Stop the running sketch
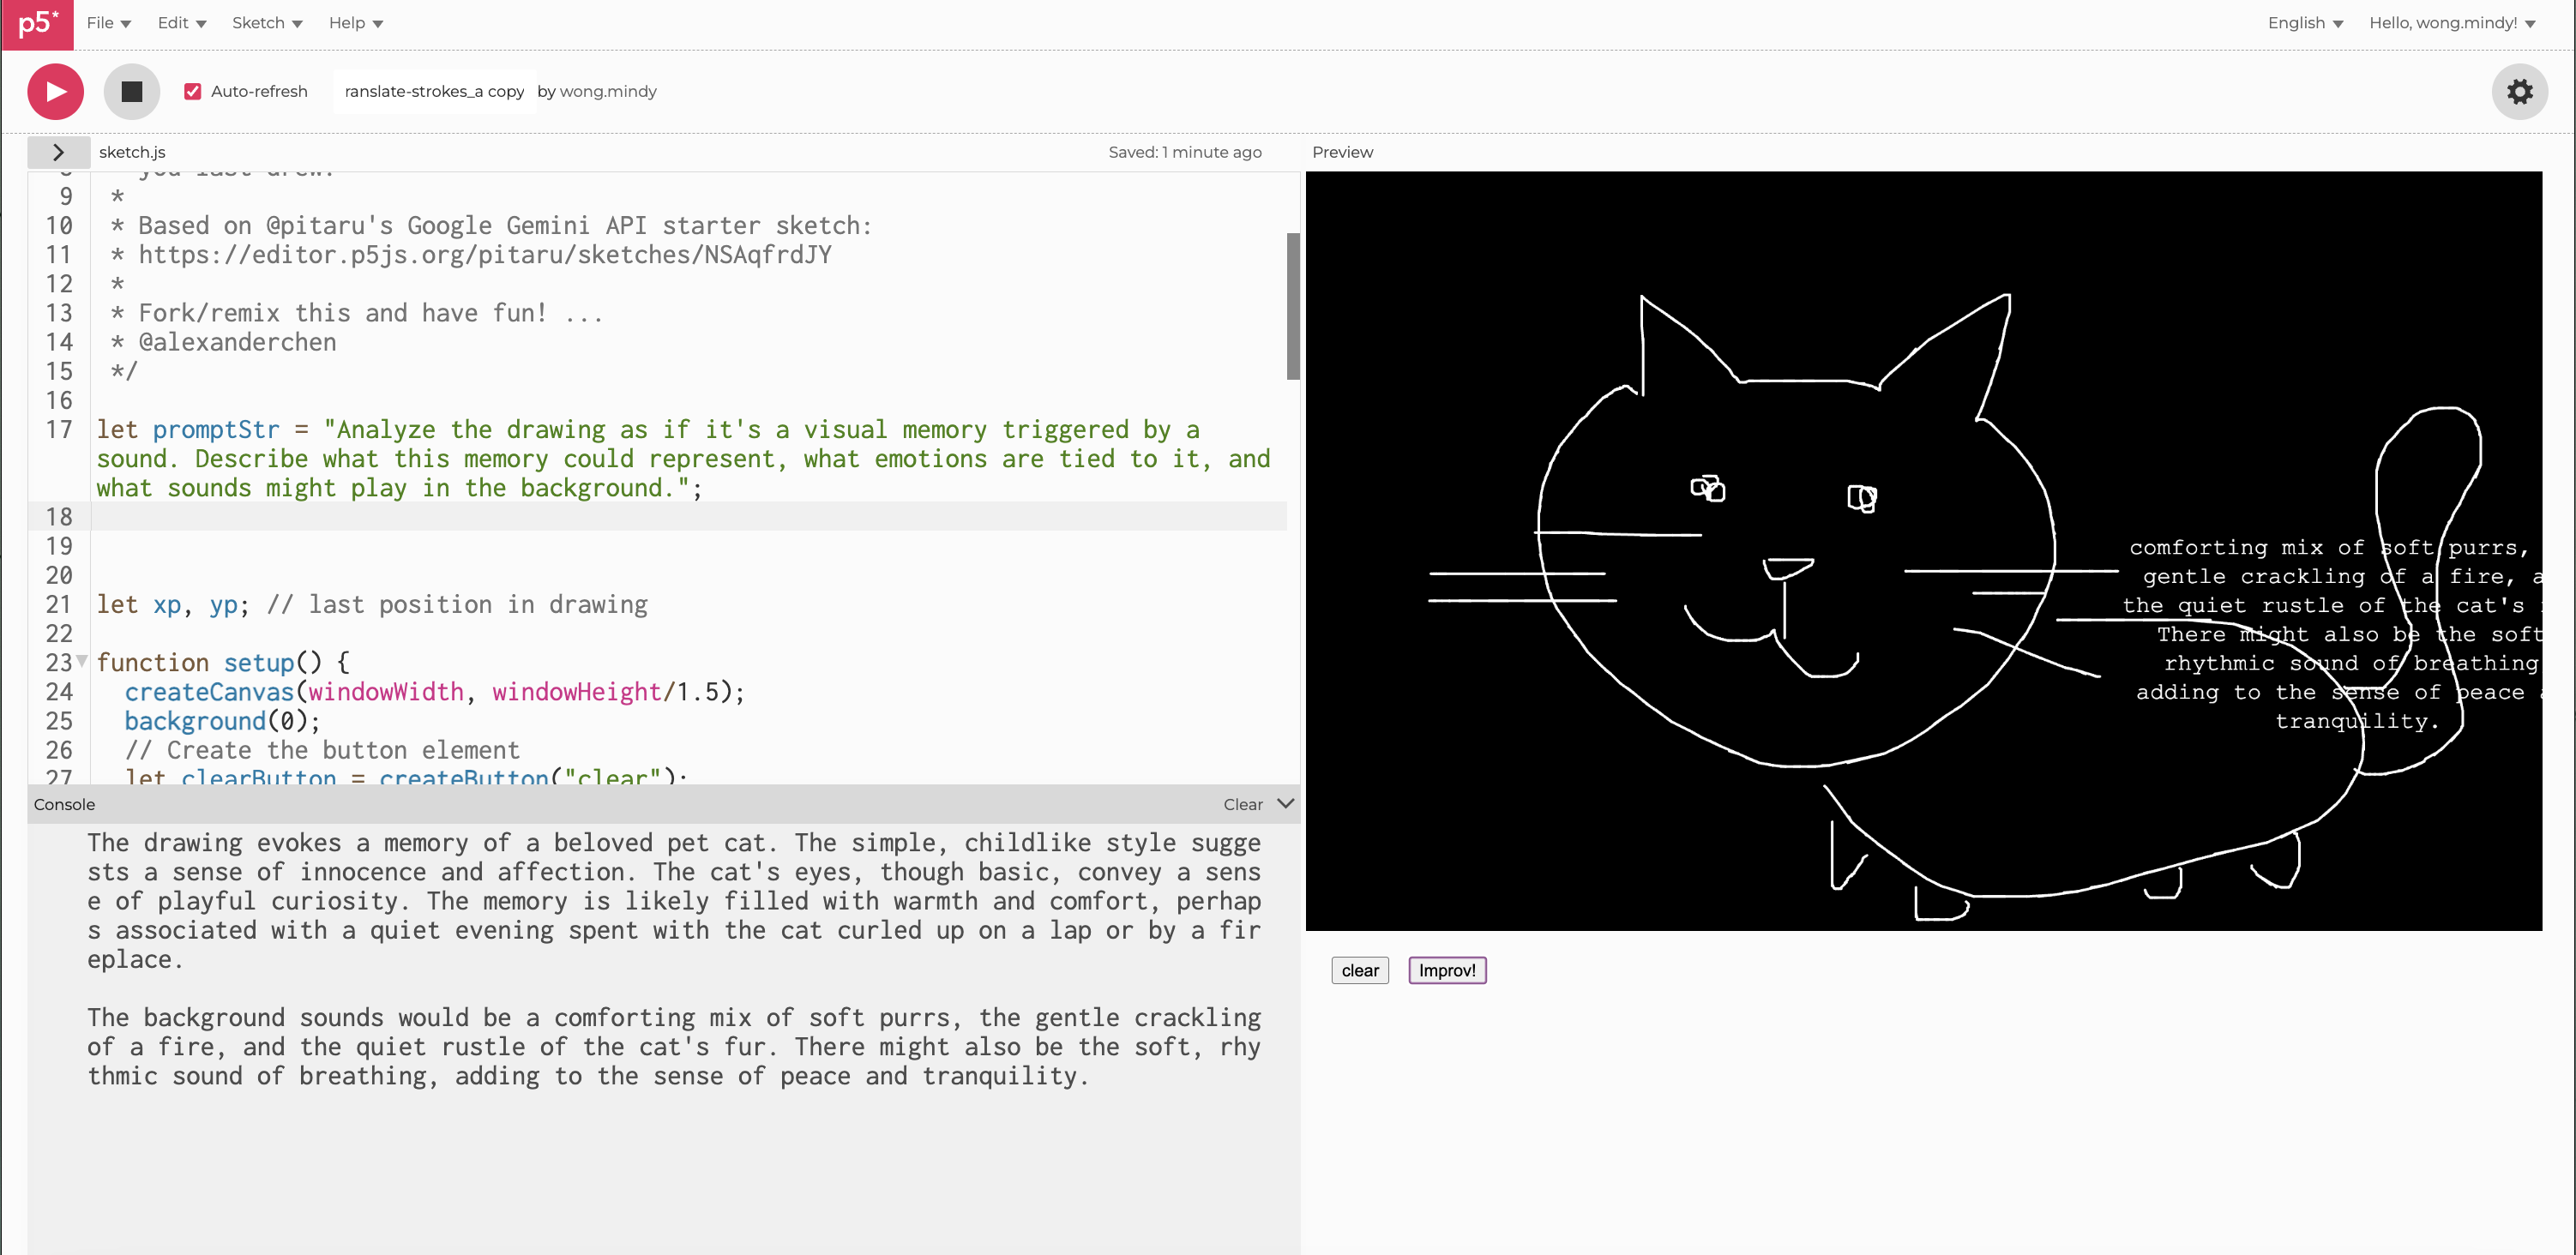 click(131, 91)
